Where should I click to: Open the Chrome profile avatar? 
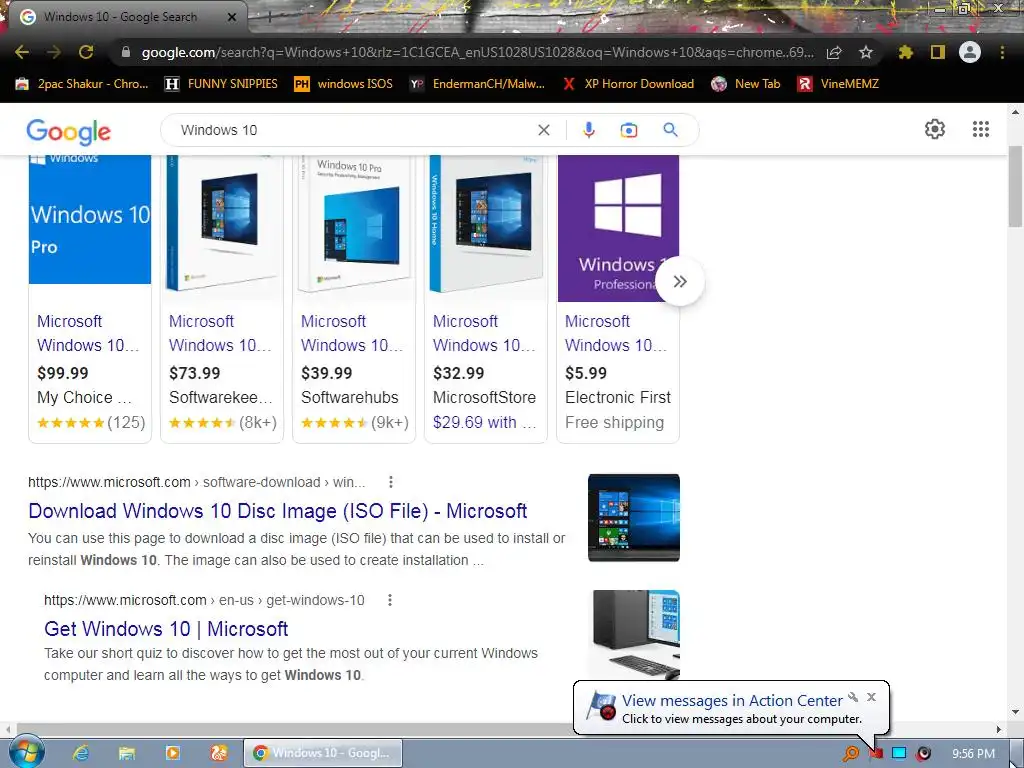[x=970, y=52]
